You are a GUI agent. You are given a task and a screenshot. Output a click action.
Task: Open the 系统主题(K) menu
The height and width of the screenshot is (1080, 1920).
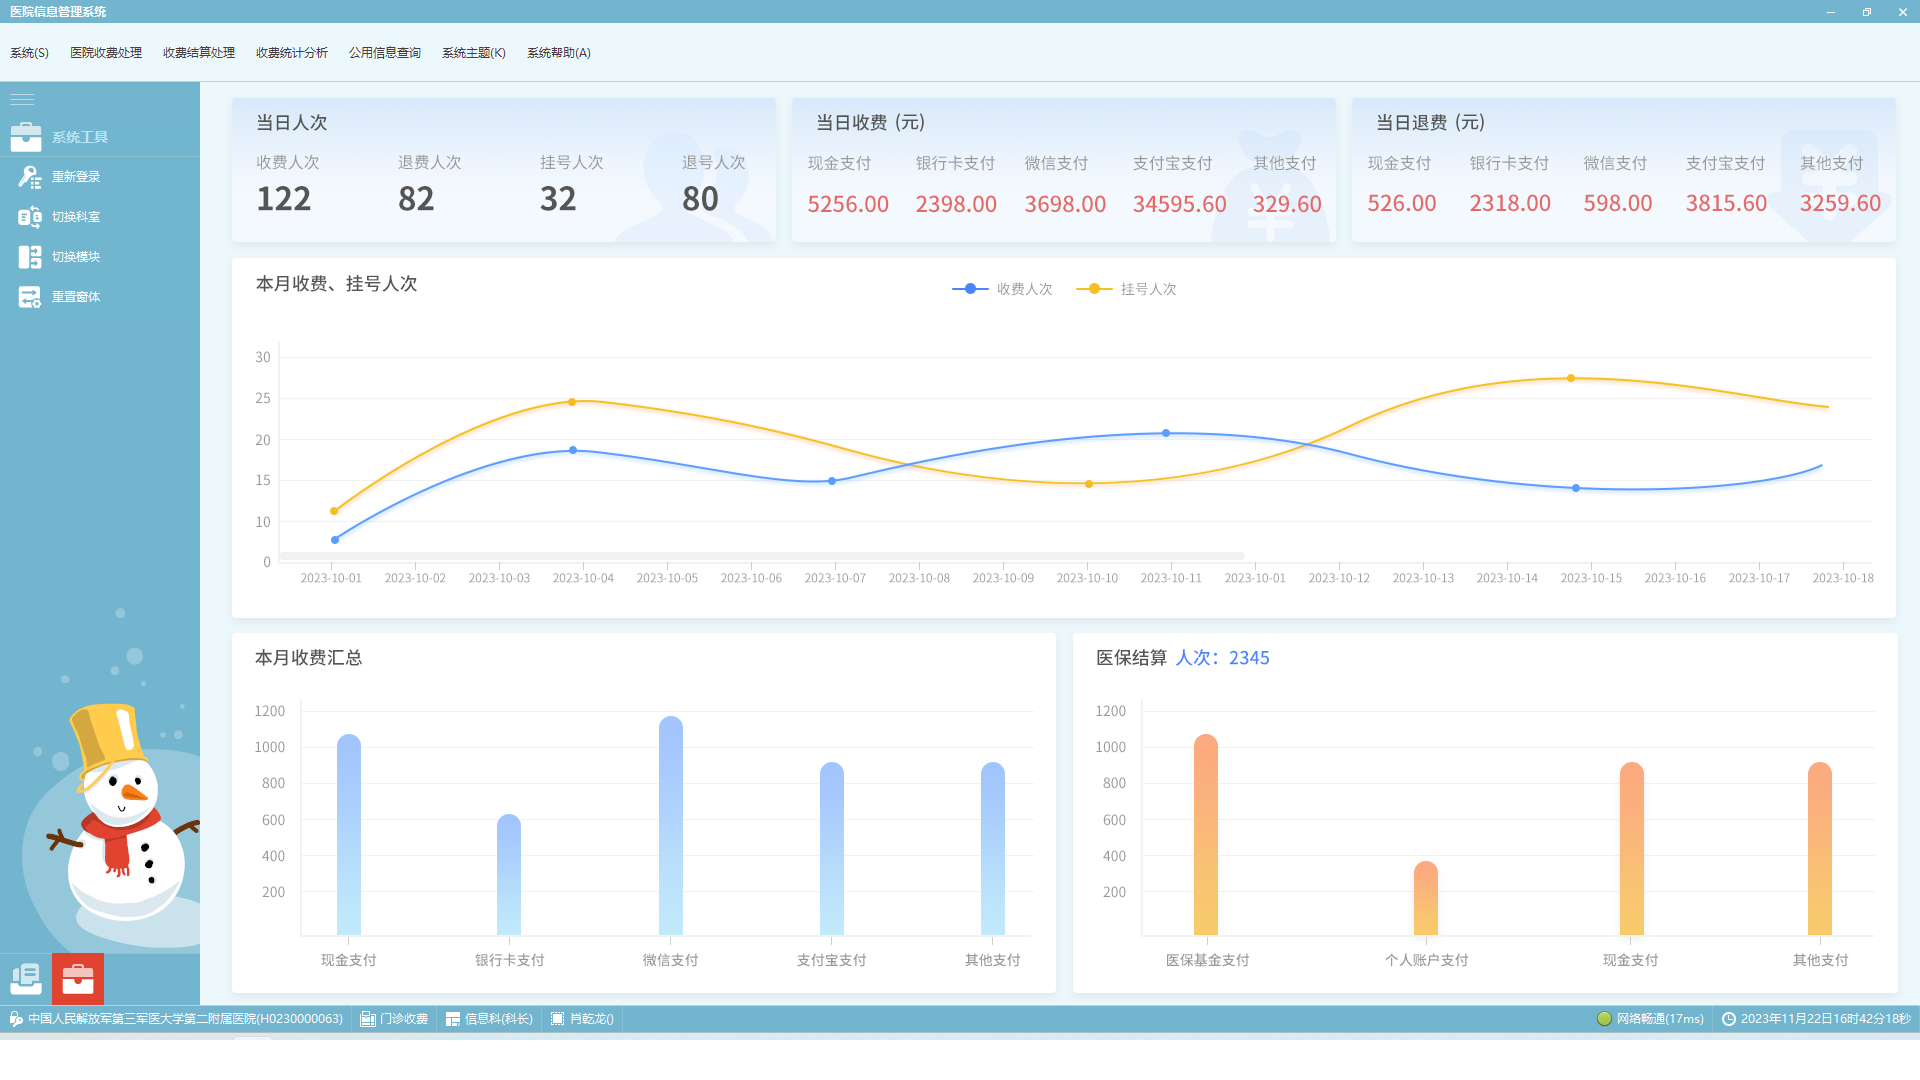(473, 53)
